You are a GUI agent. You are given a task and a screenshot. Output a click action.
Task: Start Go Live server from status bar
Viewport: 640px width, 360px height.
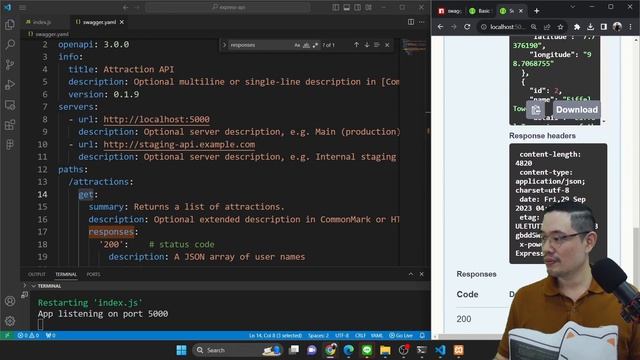(x=401, y=336)
